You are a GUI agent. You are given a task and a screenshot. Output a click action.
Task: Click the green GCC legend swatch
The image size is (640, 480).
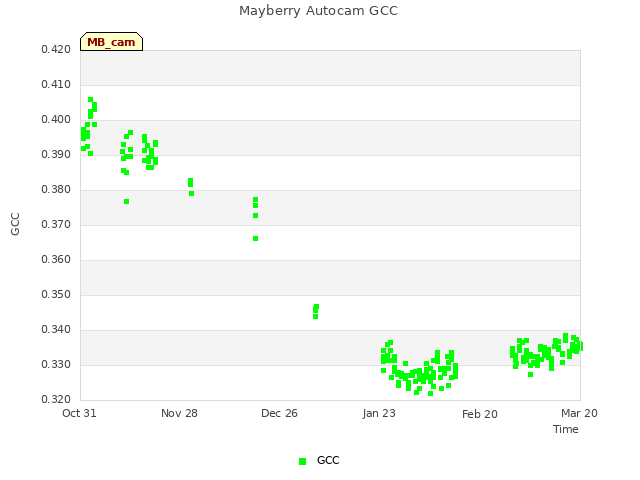(x=302, y=461)
